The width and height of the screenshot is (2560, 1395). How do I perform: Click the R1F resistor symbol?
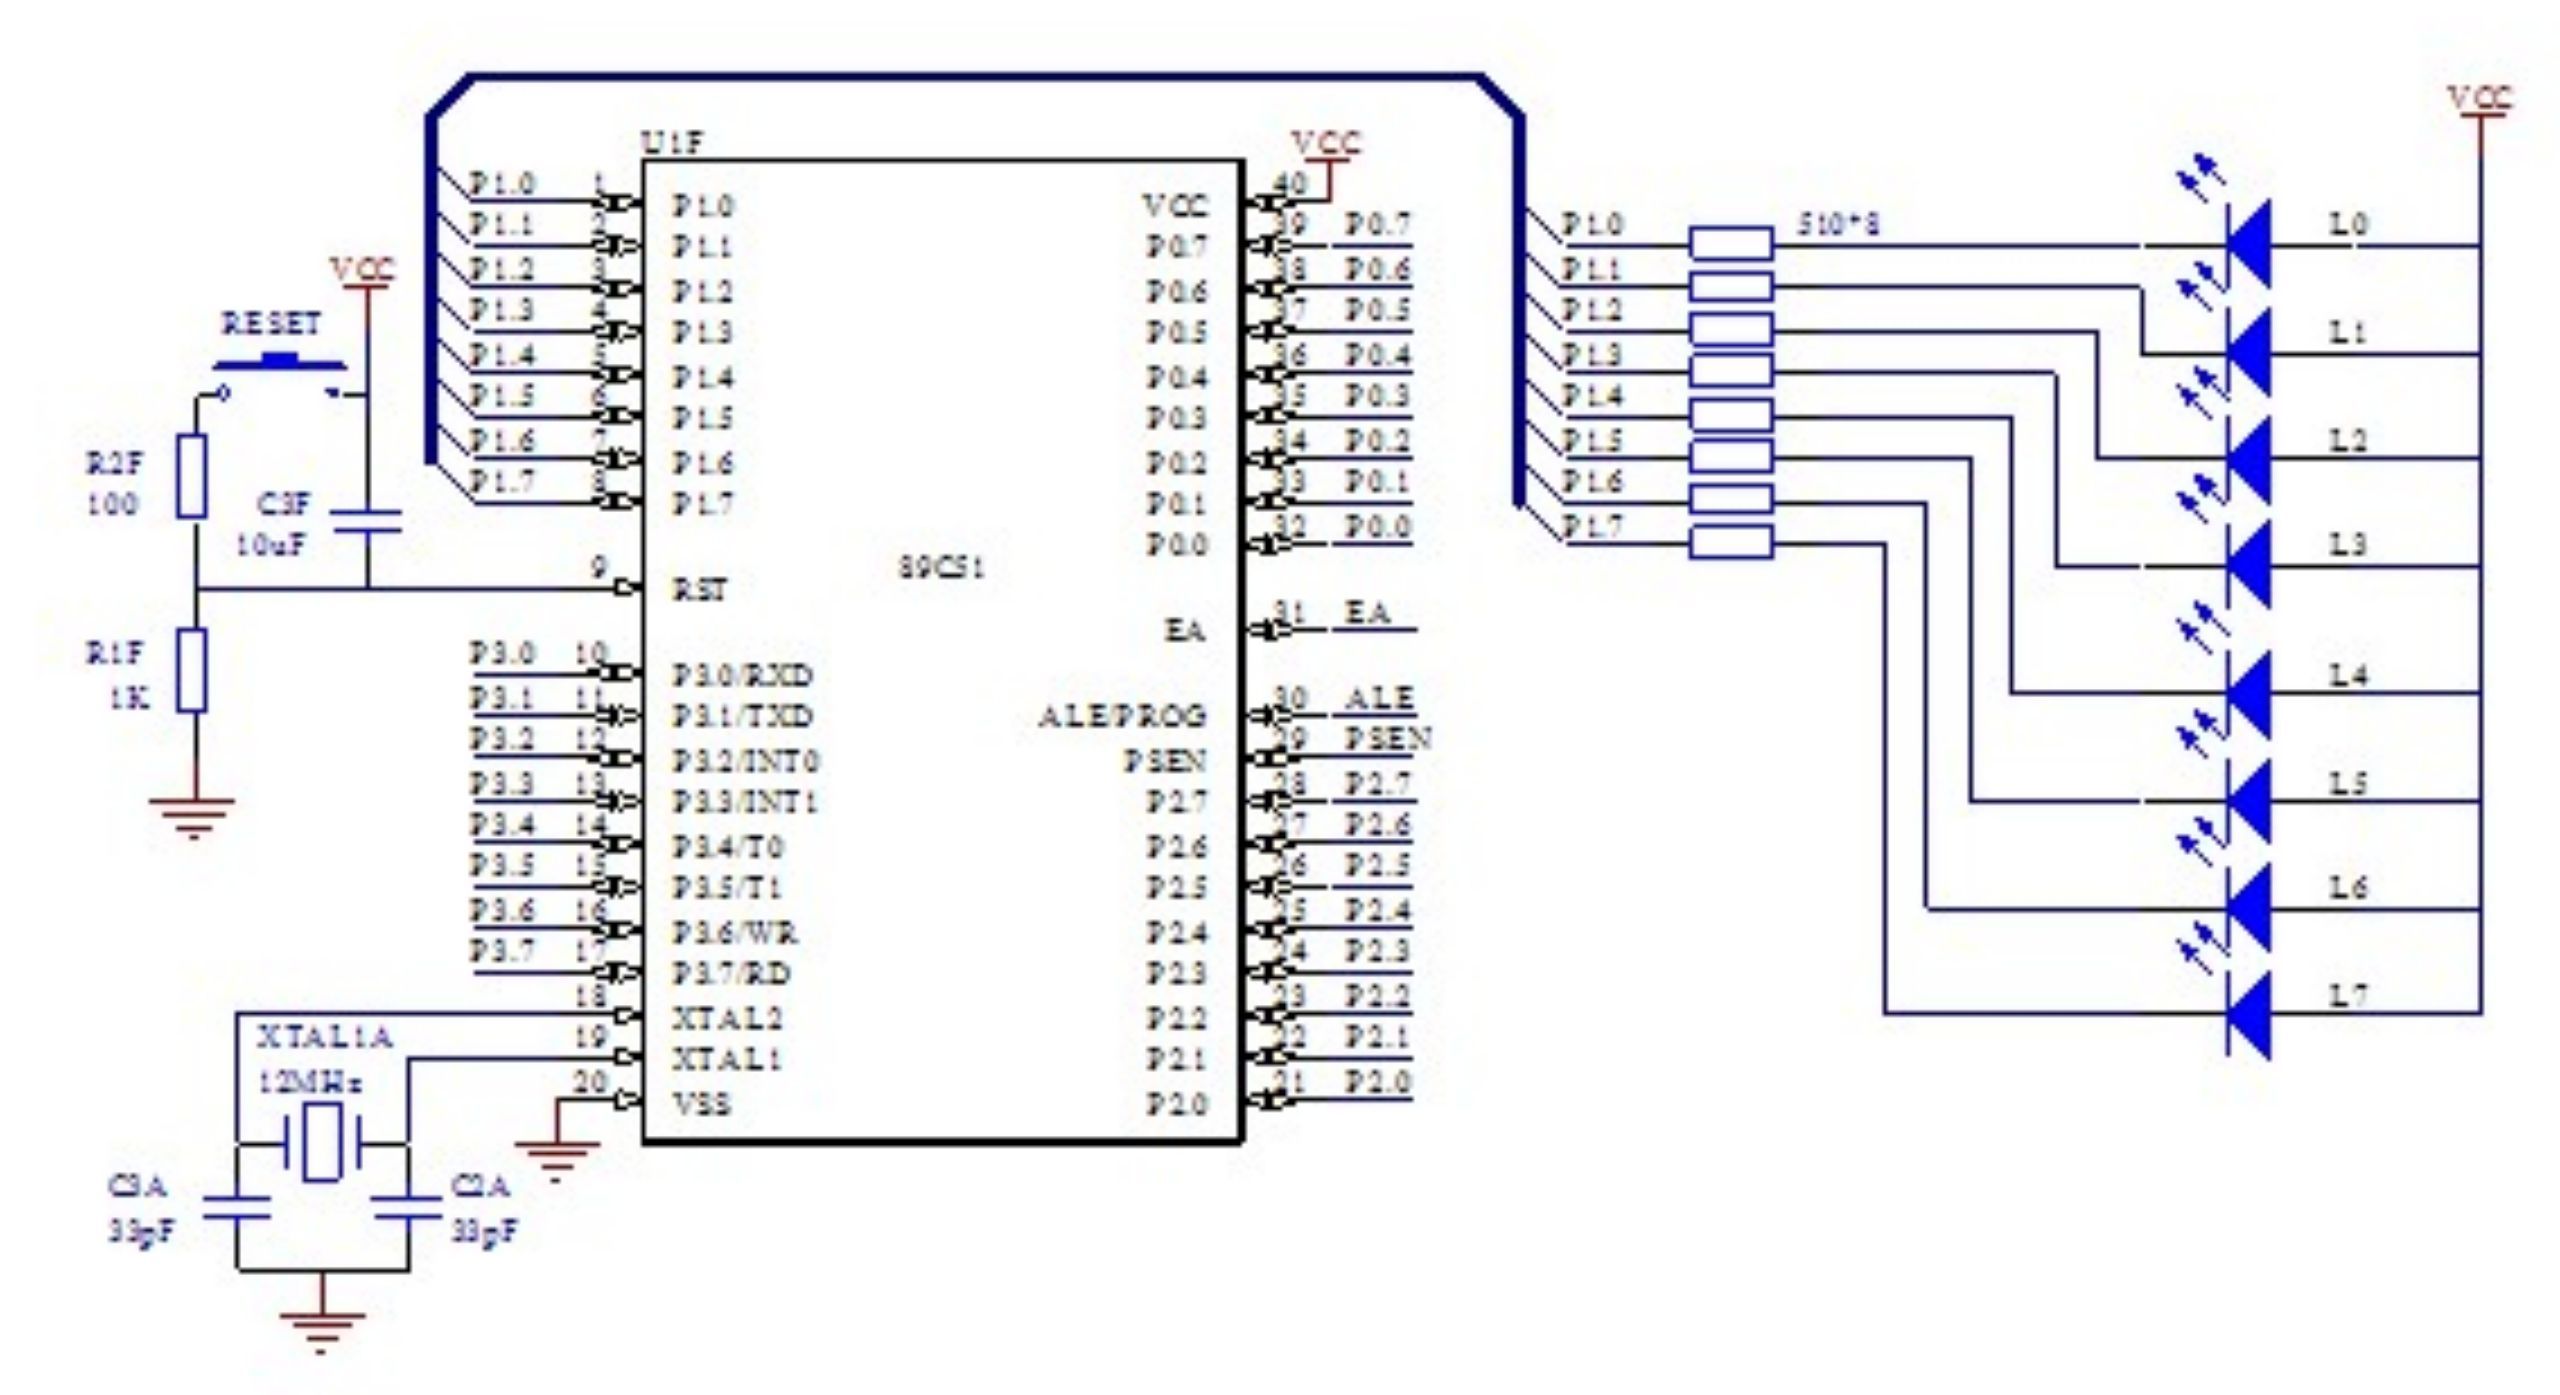[192, 671]
